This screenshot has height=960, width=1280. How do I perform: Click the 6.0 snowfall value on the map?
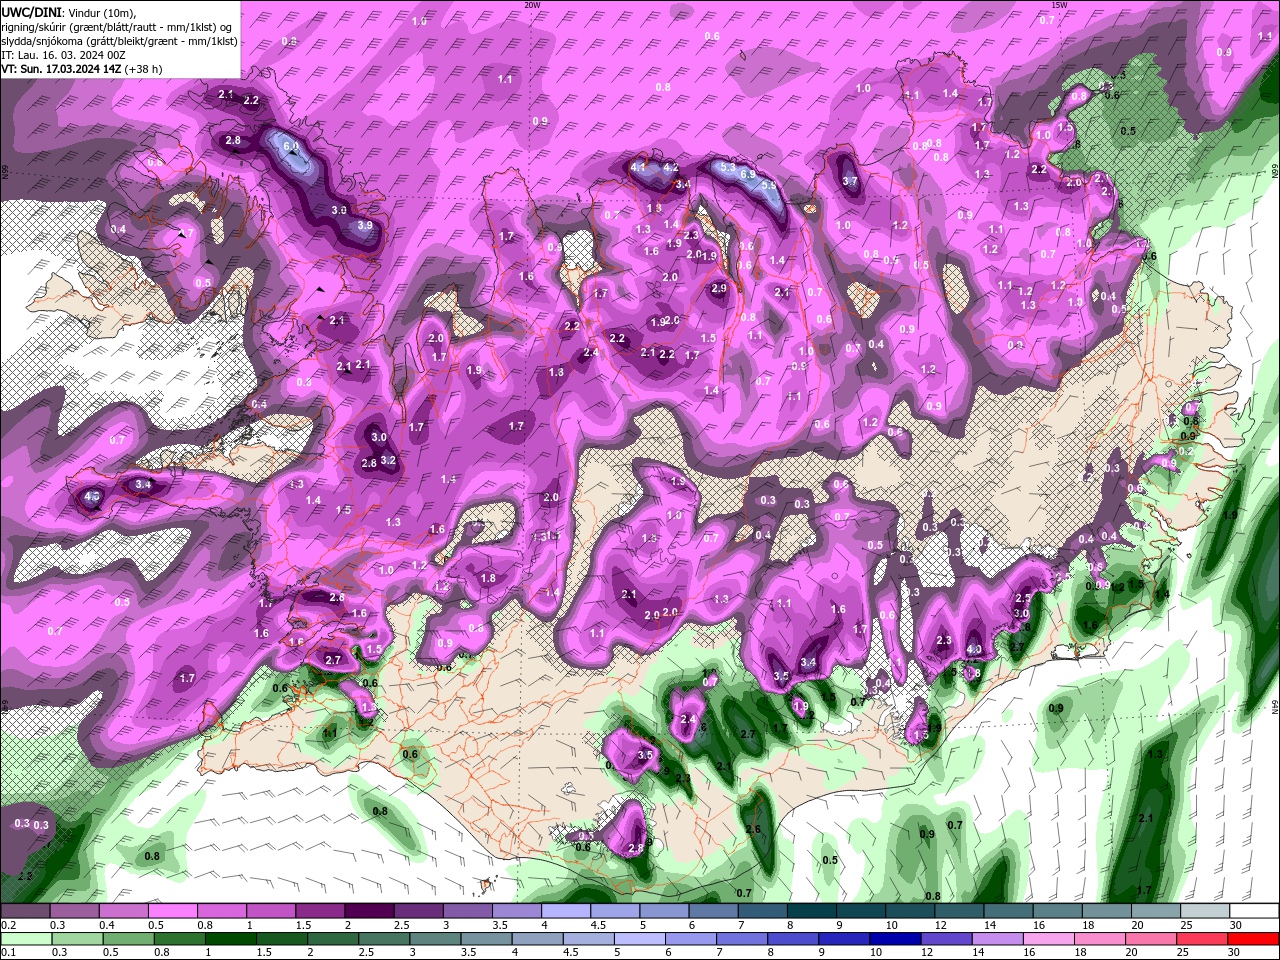(291, 146)
